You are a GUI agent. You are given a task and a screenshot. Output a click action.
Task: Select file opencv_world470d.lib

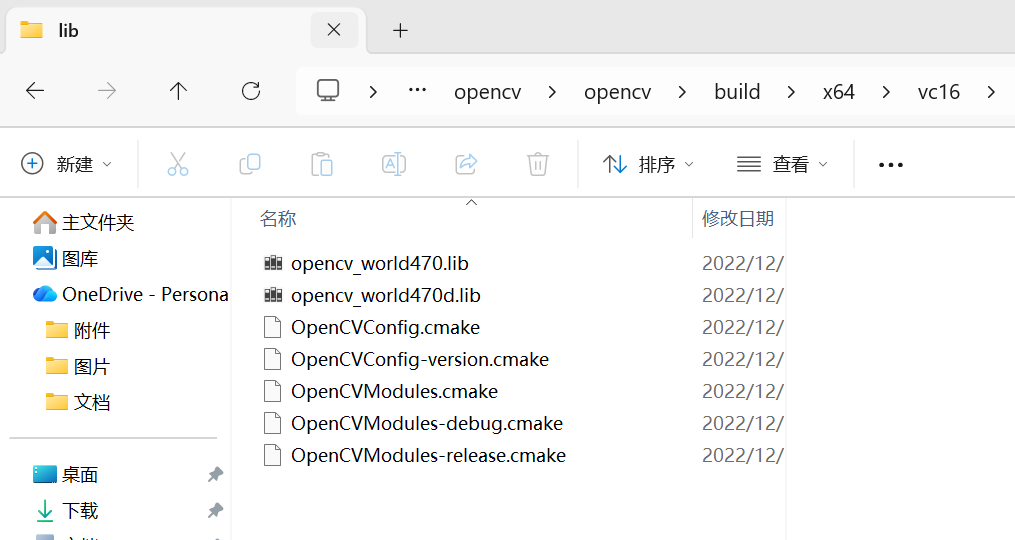[386, 295]
